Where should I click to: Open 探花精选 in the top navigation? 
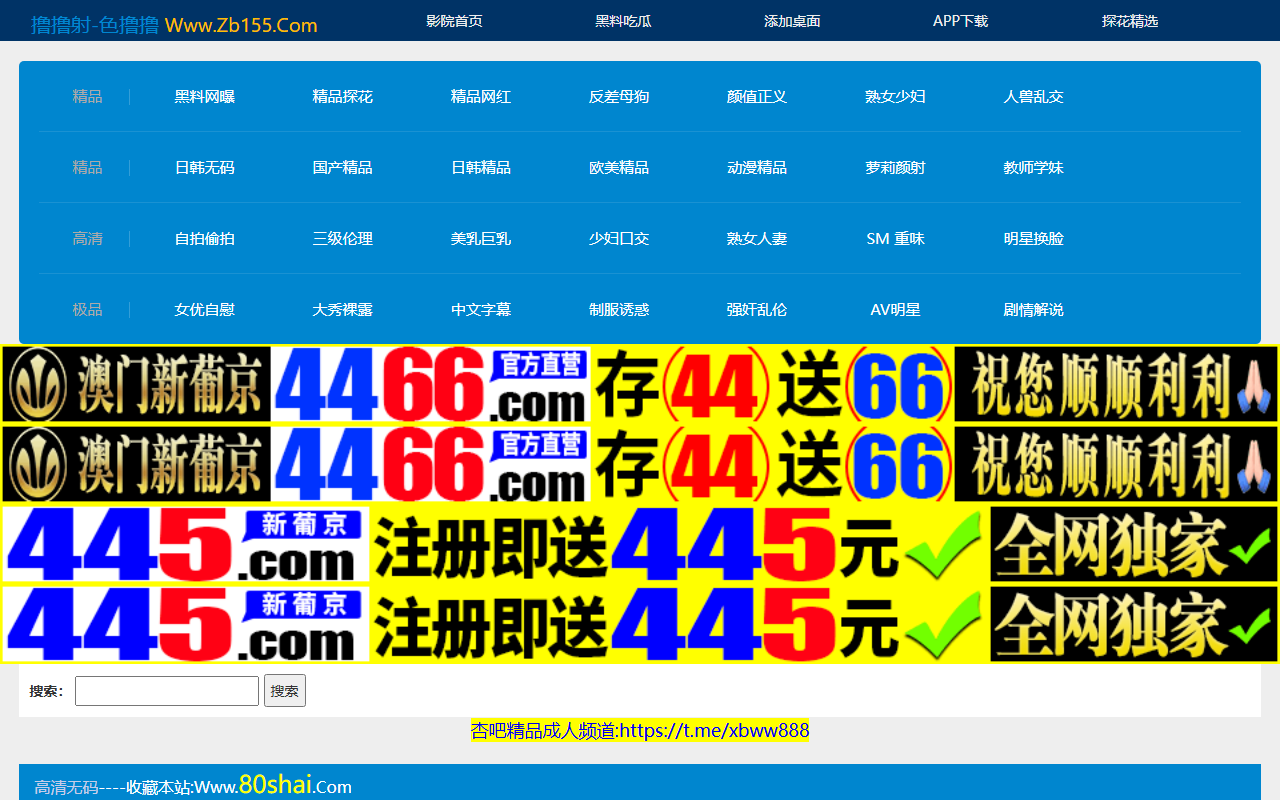click(x=1130, y=21)
